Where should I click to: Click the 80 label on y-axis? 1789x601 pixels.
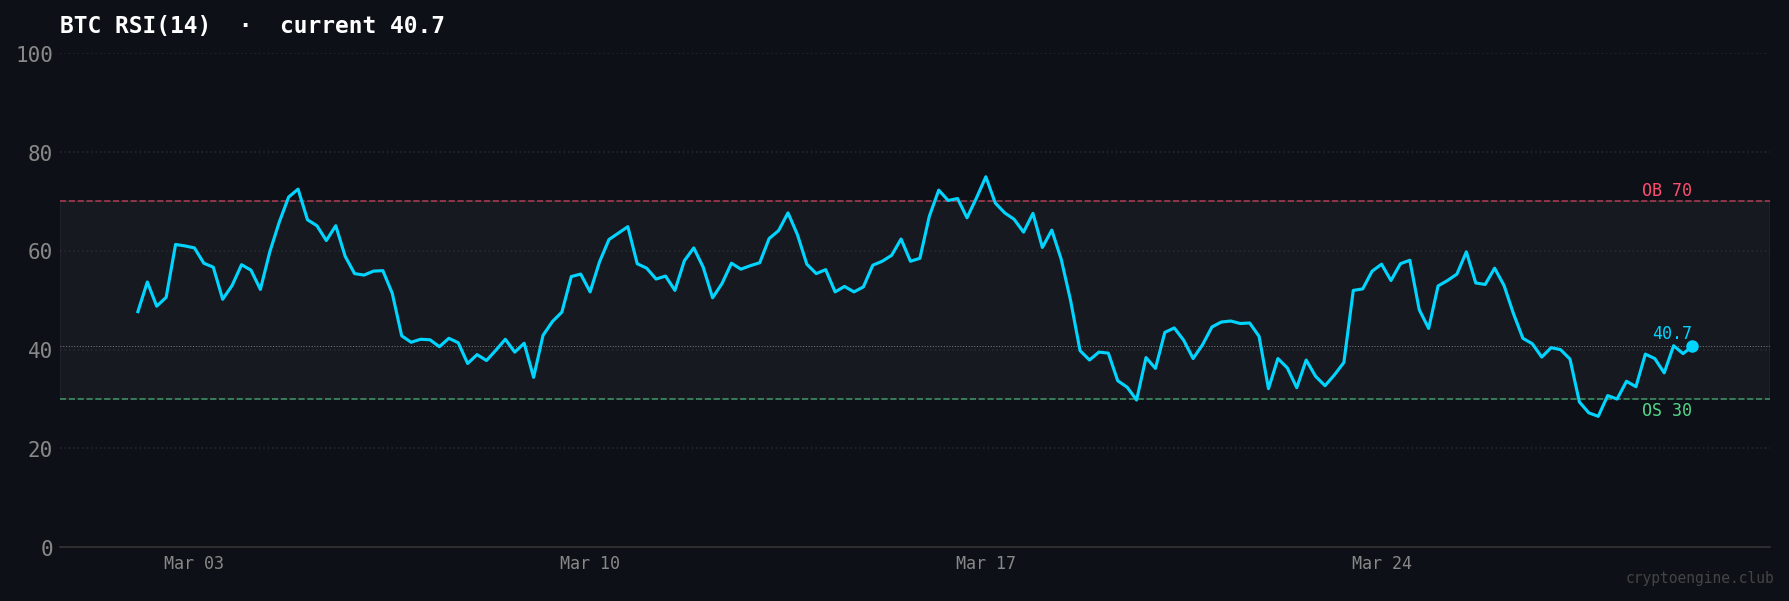pyautogui.click(x=40, y=153)
